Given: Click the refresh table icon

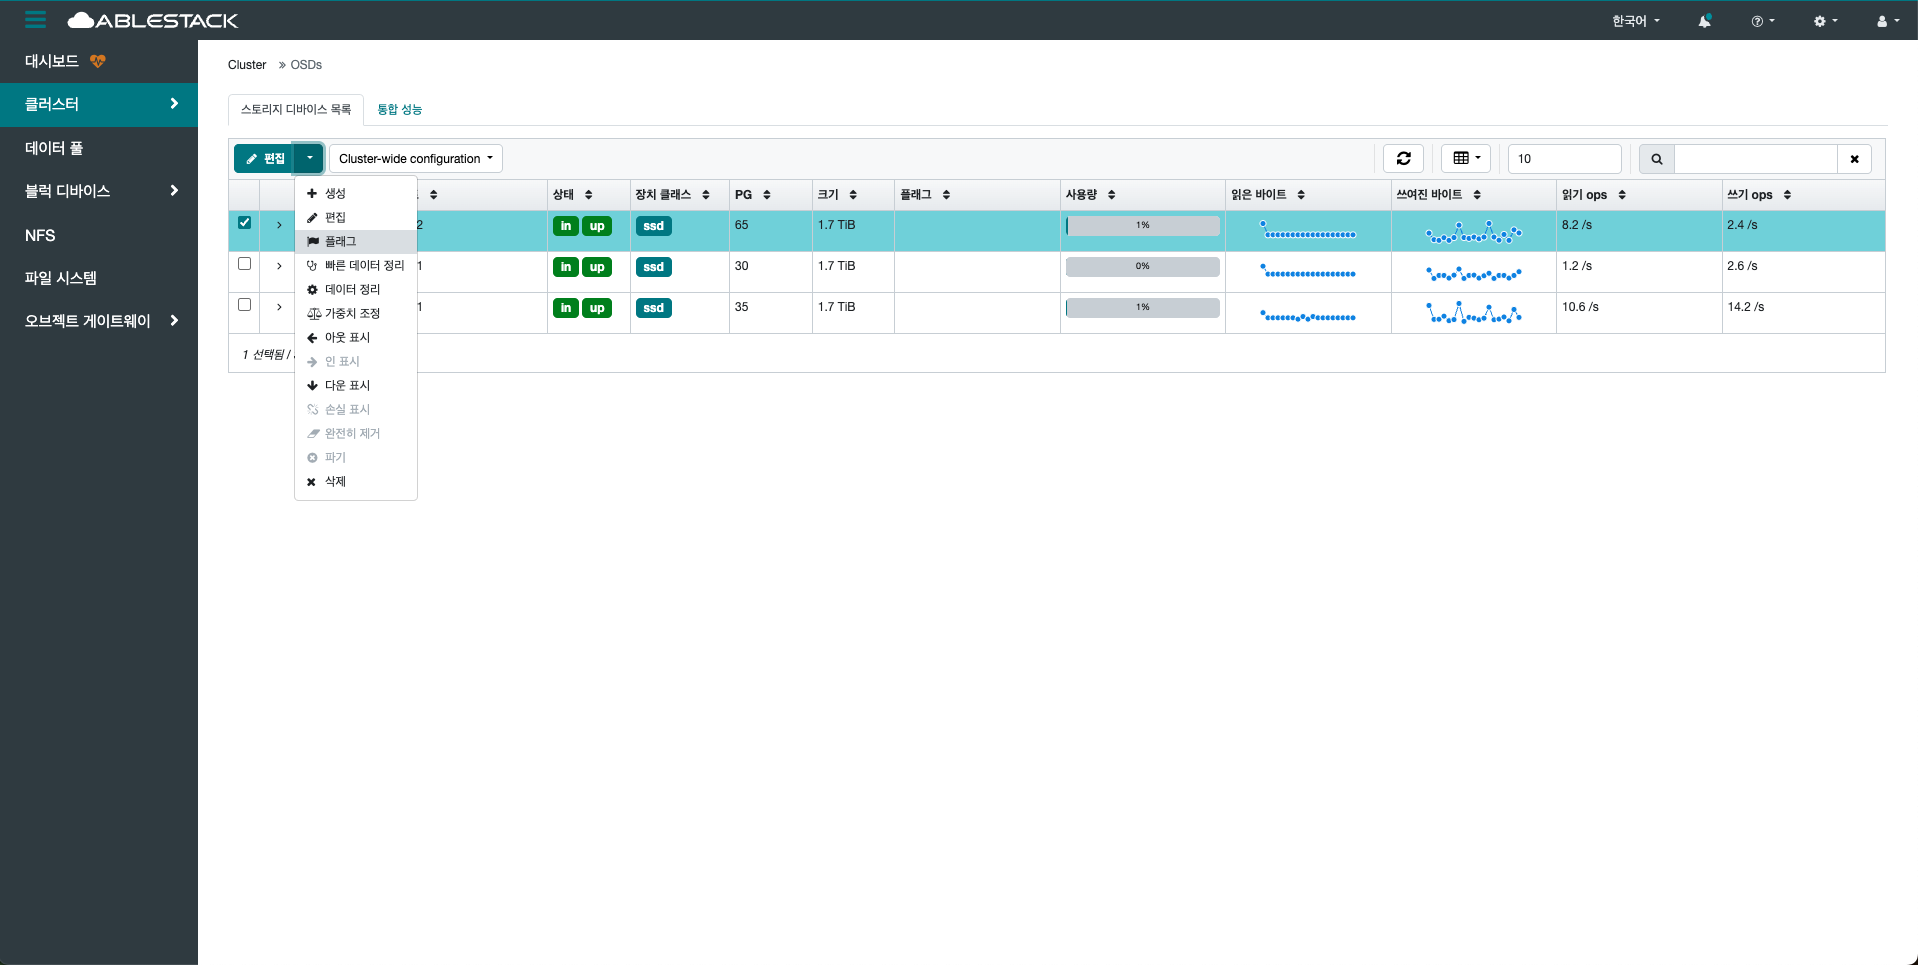Looking at the screenshot, I should [x=1403, y=158].
